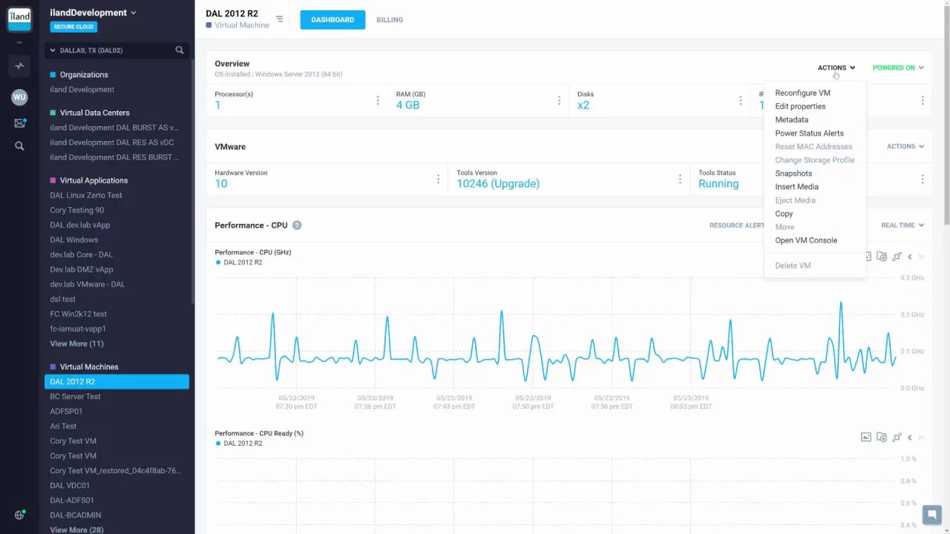Choose Metadata from Actions menu

791,119
